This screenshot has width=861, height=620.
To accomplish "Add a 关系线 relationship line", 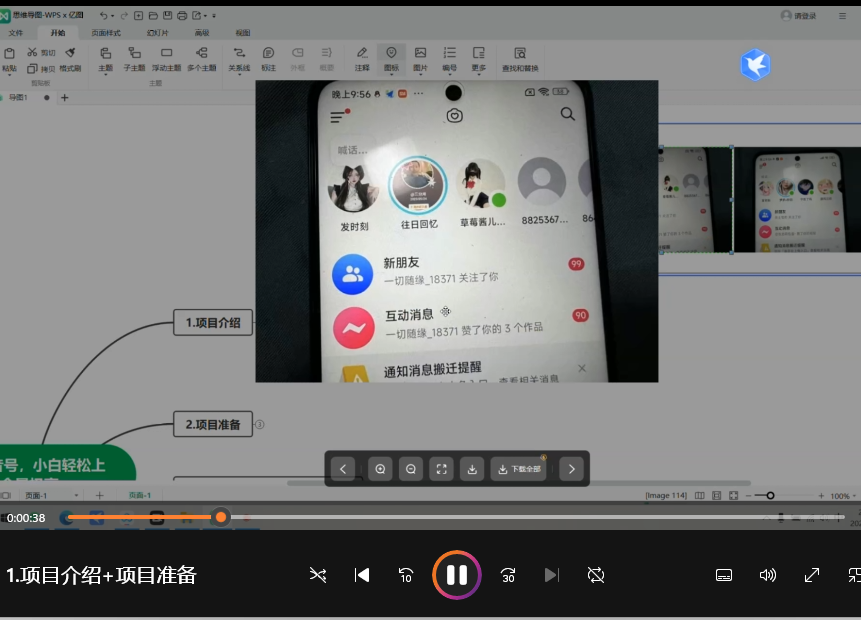I will point(239,60).
